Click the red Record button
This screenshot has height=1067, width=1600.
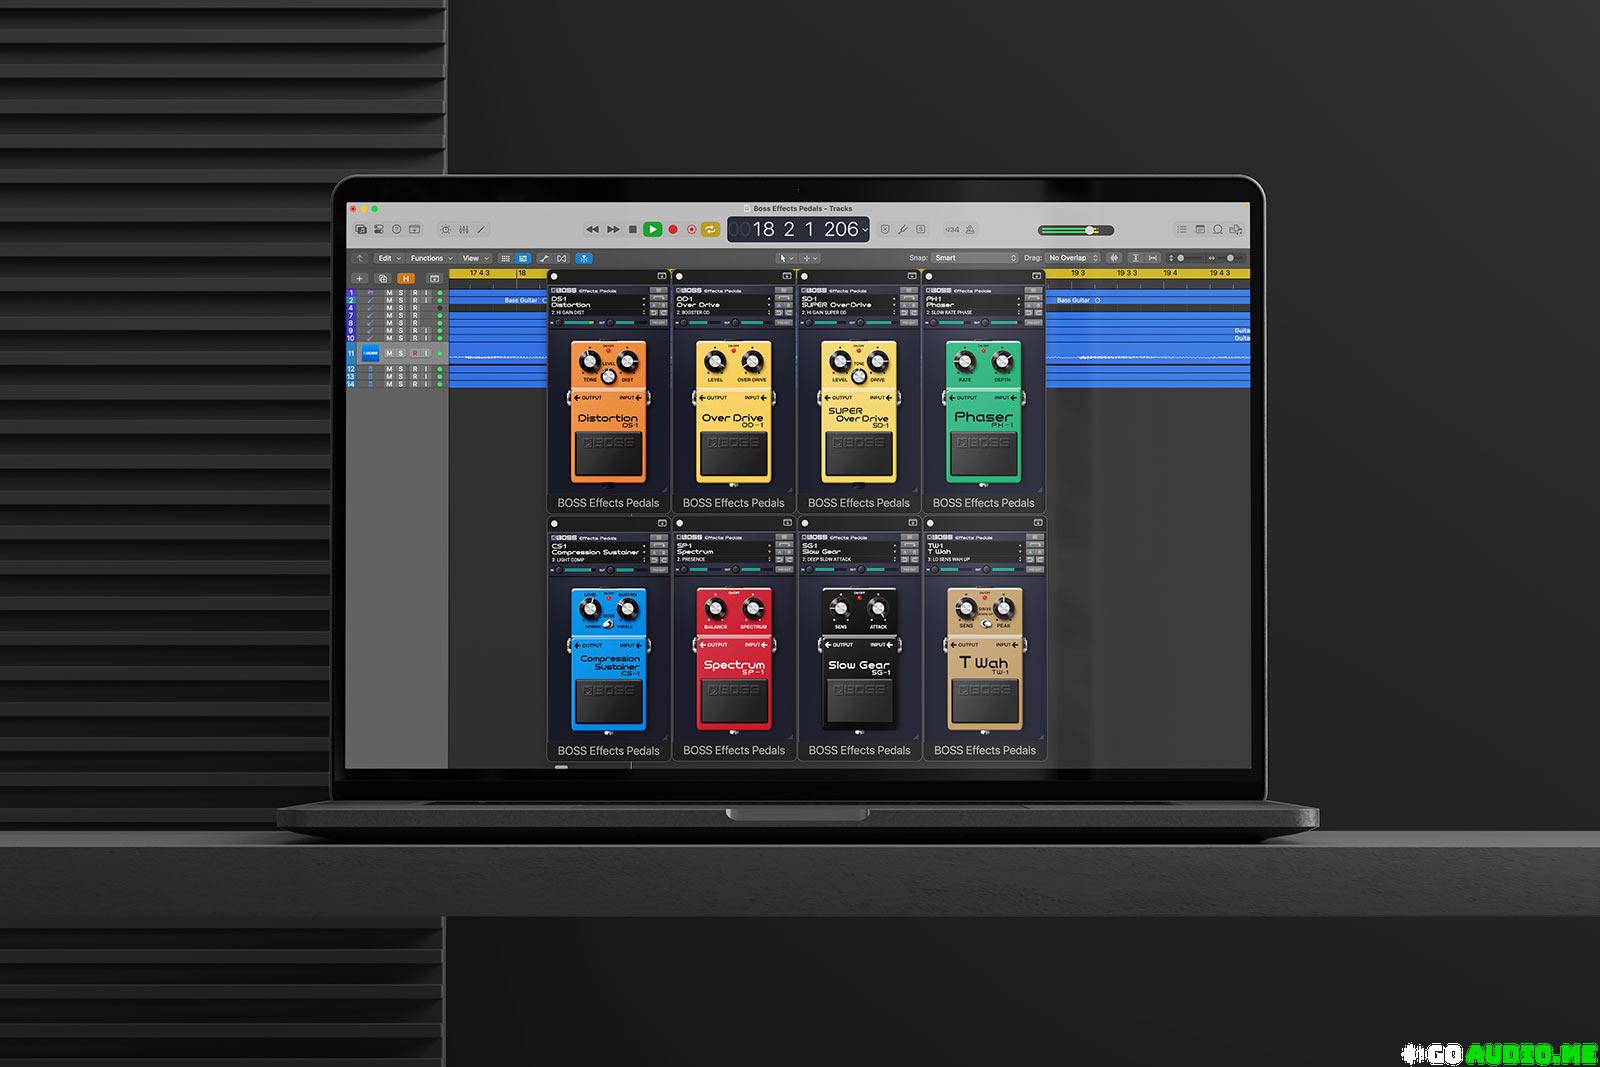click(673, 230)
